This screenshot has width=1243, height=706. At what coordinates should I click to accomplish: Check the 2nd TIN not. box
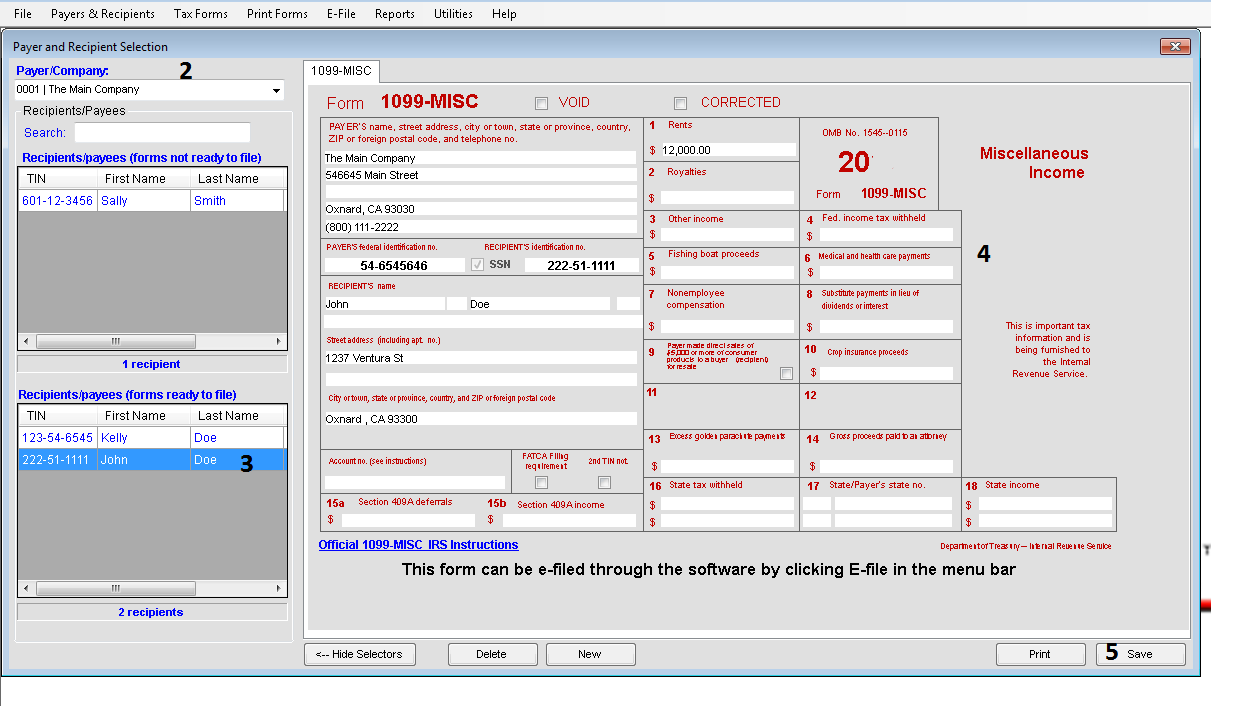coord(604,483)
